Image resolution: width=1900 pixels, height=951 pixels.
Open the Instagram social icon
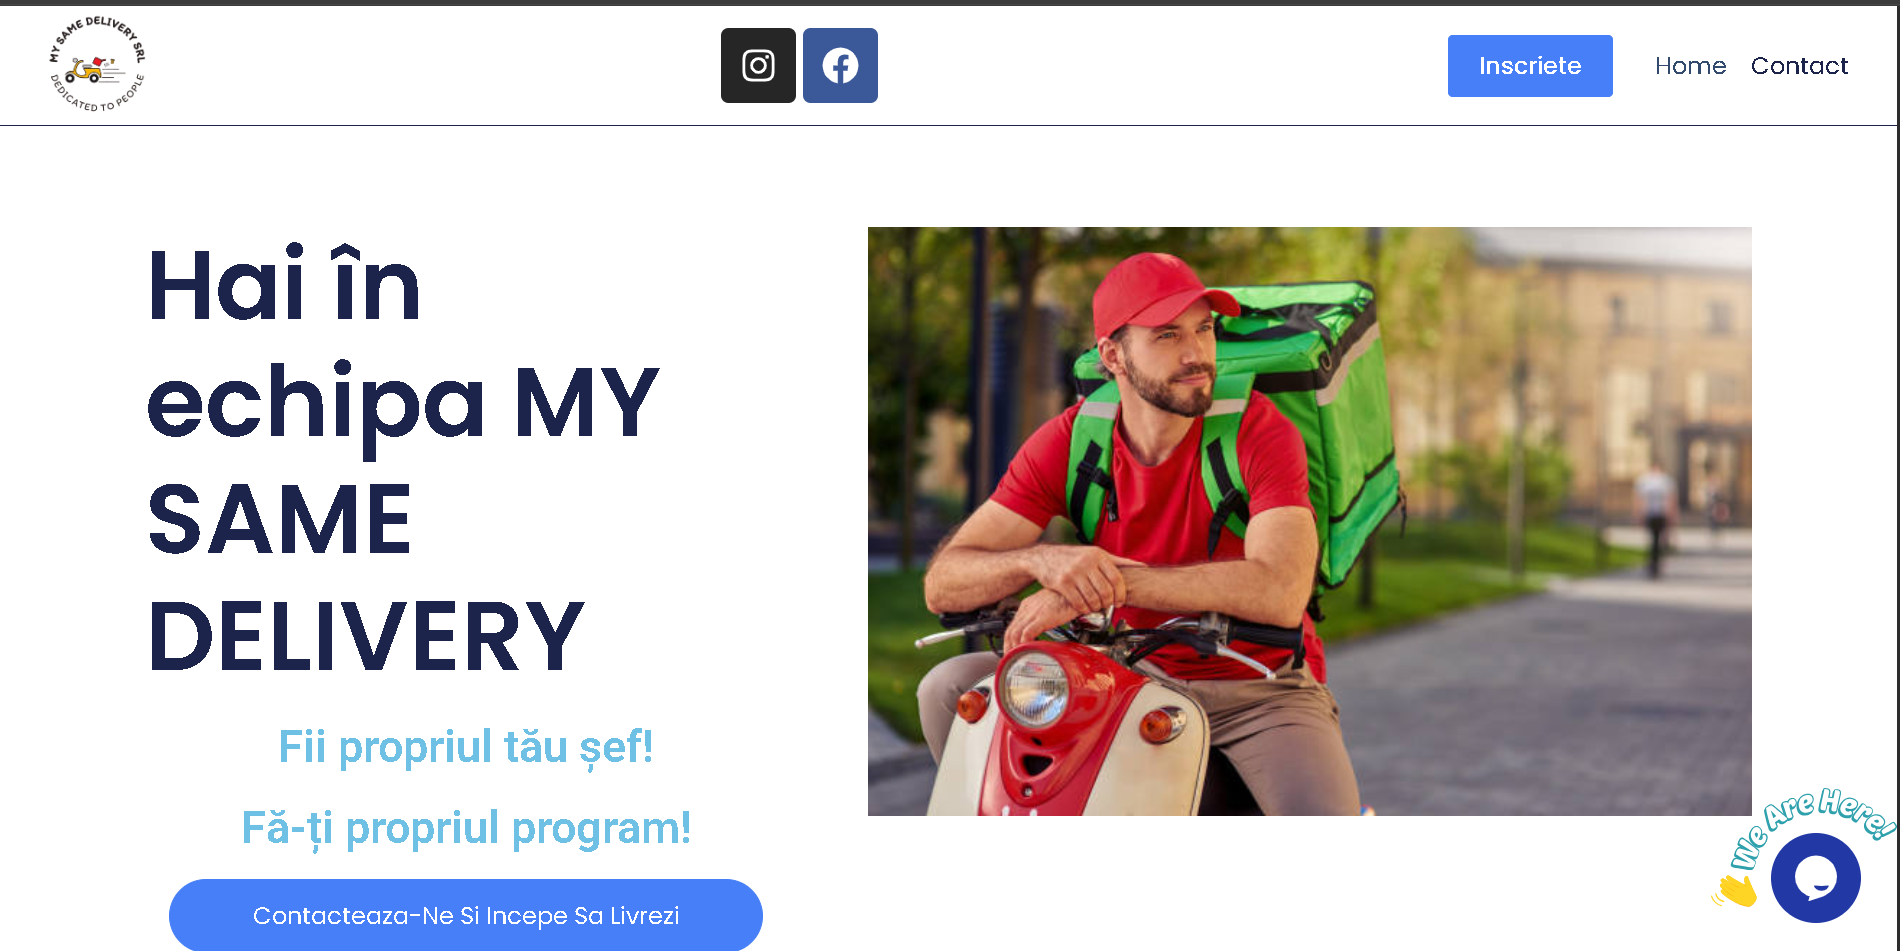(758, 65)
